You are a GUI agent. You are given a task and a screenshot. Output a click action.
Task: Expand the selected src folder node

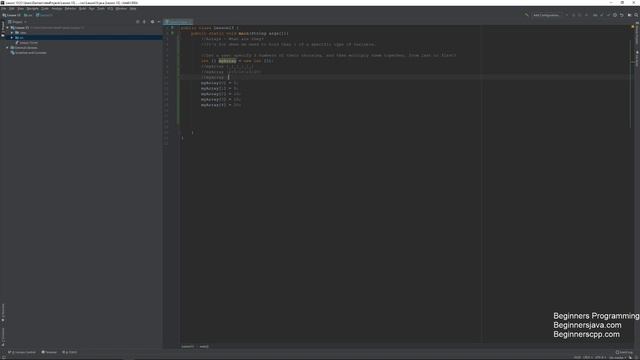12,38
